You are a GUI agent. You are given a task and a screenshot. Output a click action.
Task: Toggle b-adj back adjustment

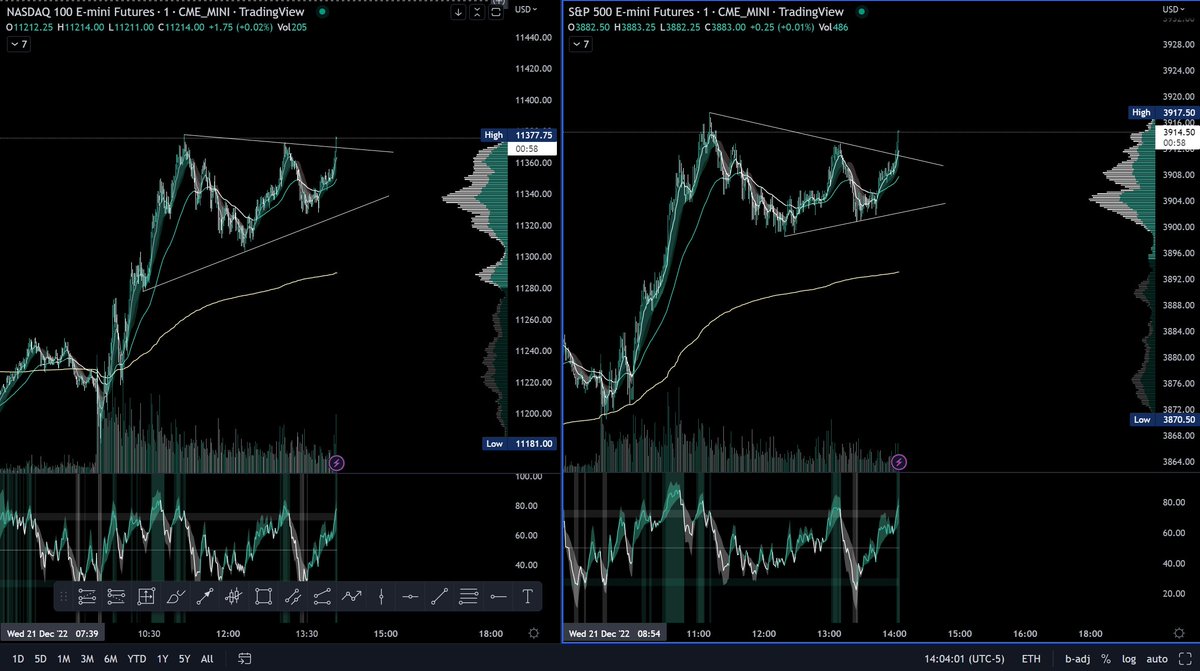click(1079, 659)
